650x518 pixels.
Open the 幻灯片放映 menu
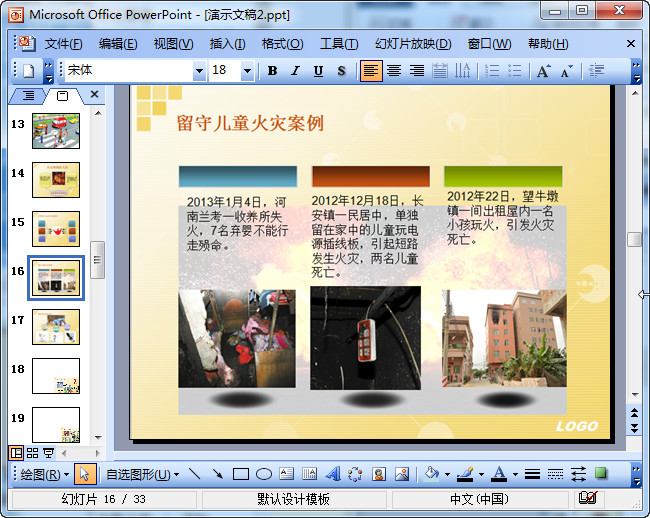coord(412,44)
